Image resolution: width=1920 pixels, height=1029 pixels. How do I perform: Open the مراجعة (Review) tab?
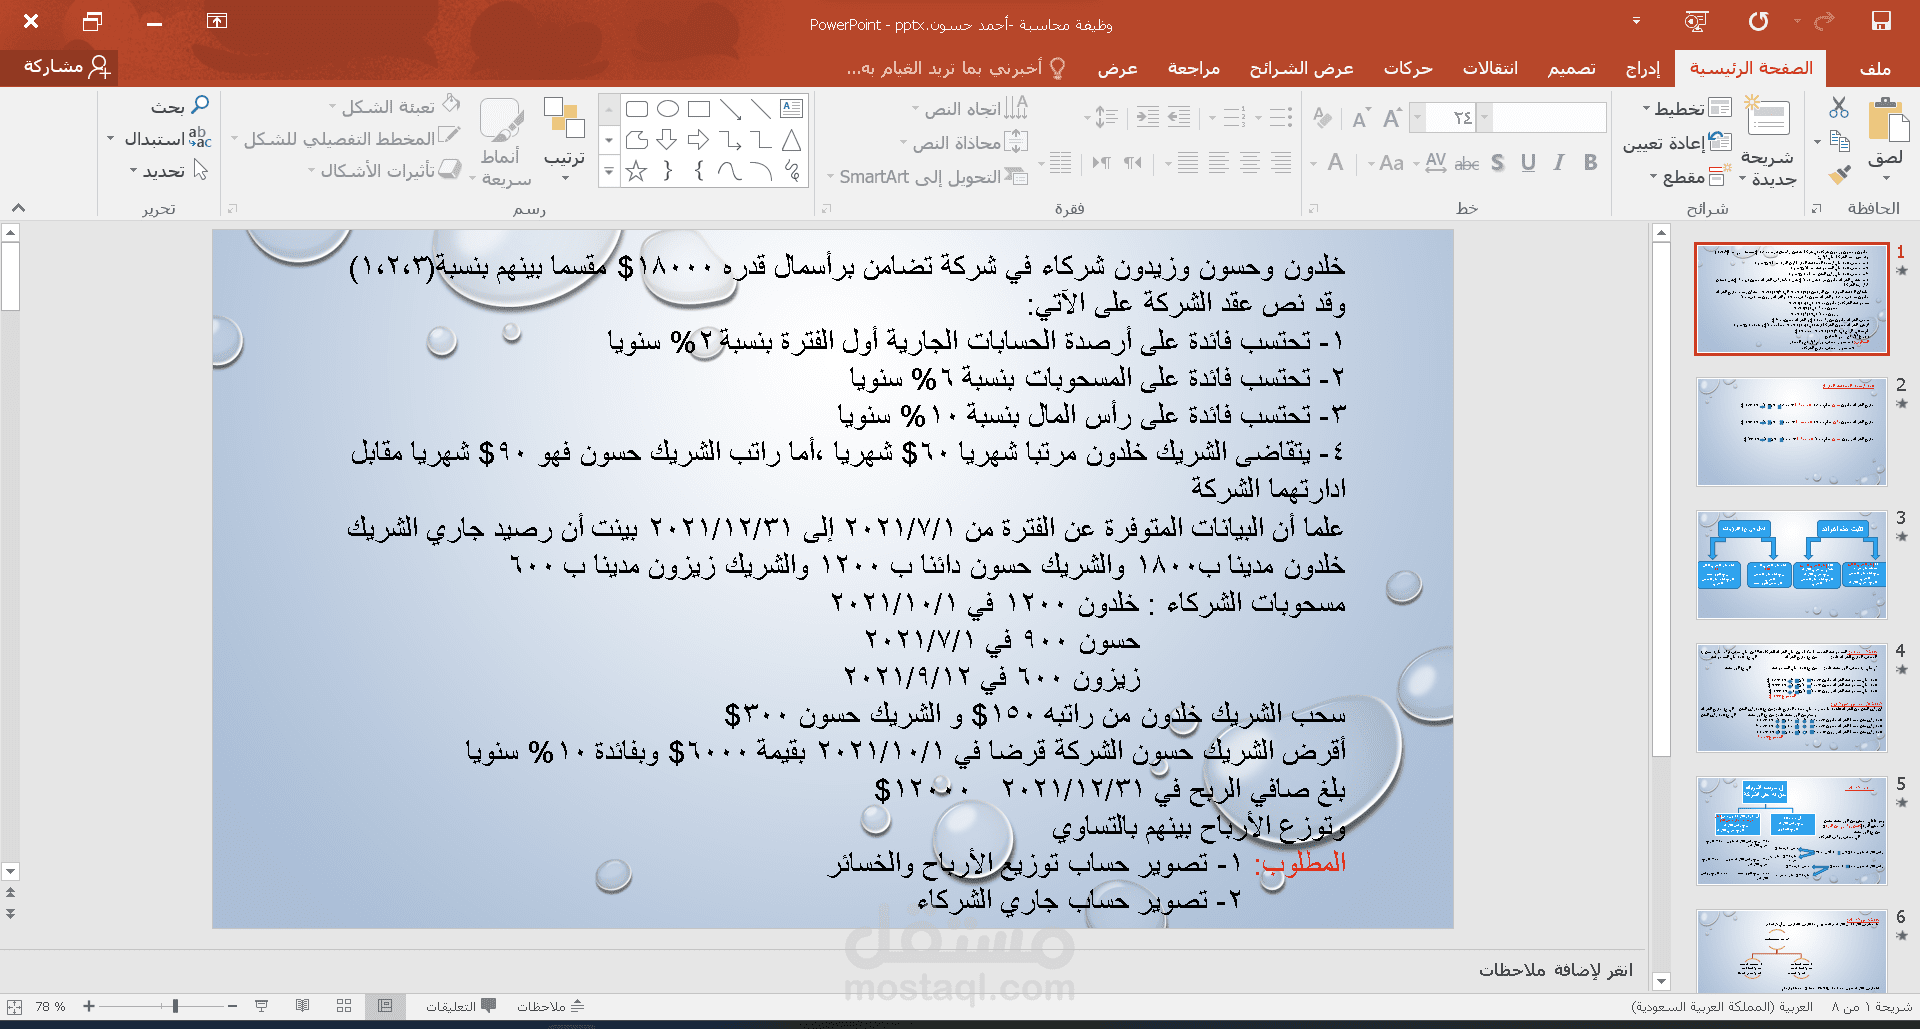click(1192, 68)
